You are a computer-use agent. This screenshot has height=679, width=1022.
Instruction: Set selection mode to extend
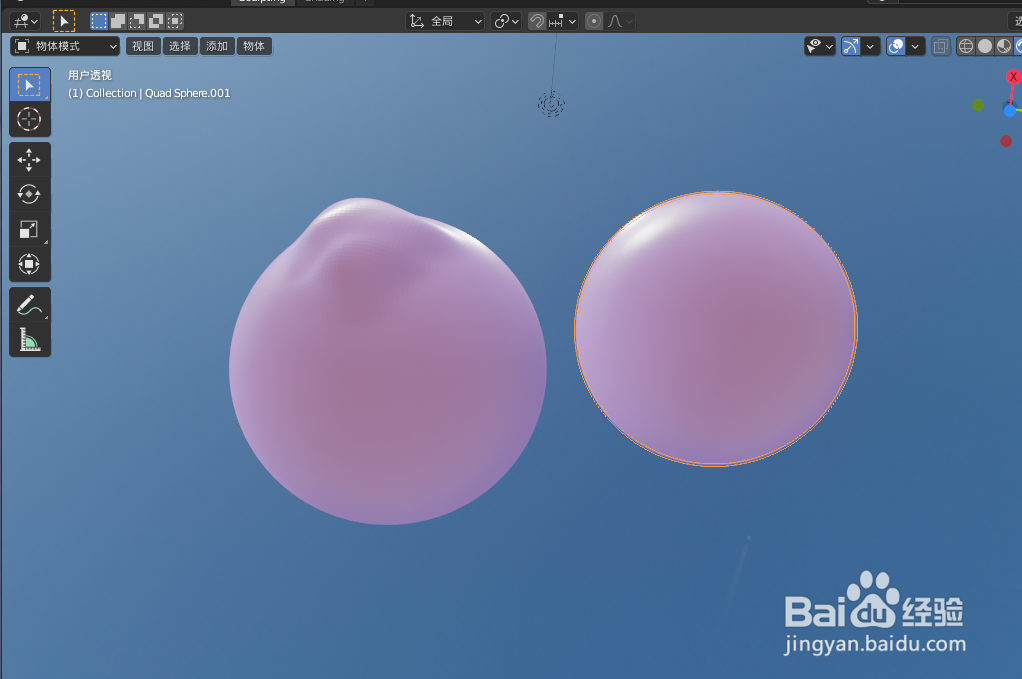[118, 22]
